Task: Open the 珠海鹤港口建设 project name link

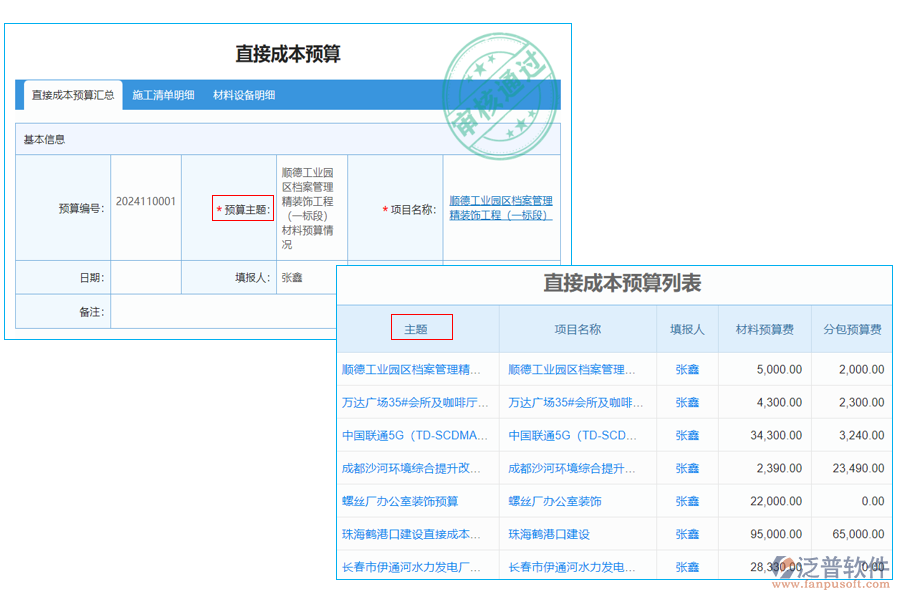Action: point(547,534)
